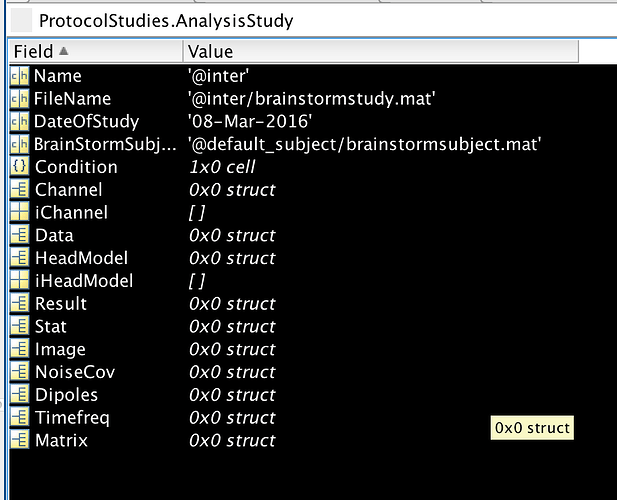Image resolution: width=617 pixels, height=500 pixels.
Task: Click the [ ] value of iHeadModel
Action: (x=197, y=281)
